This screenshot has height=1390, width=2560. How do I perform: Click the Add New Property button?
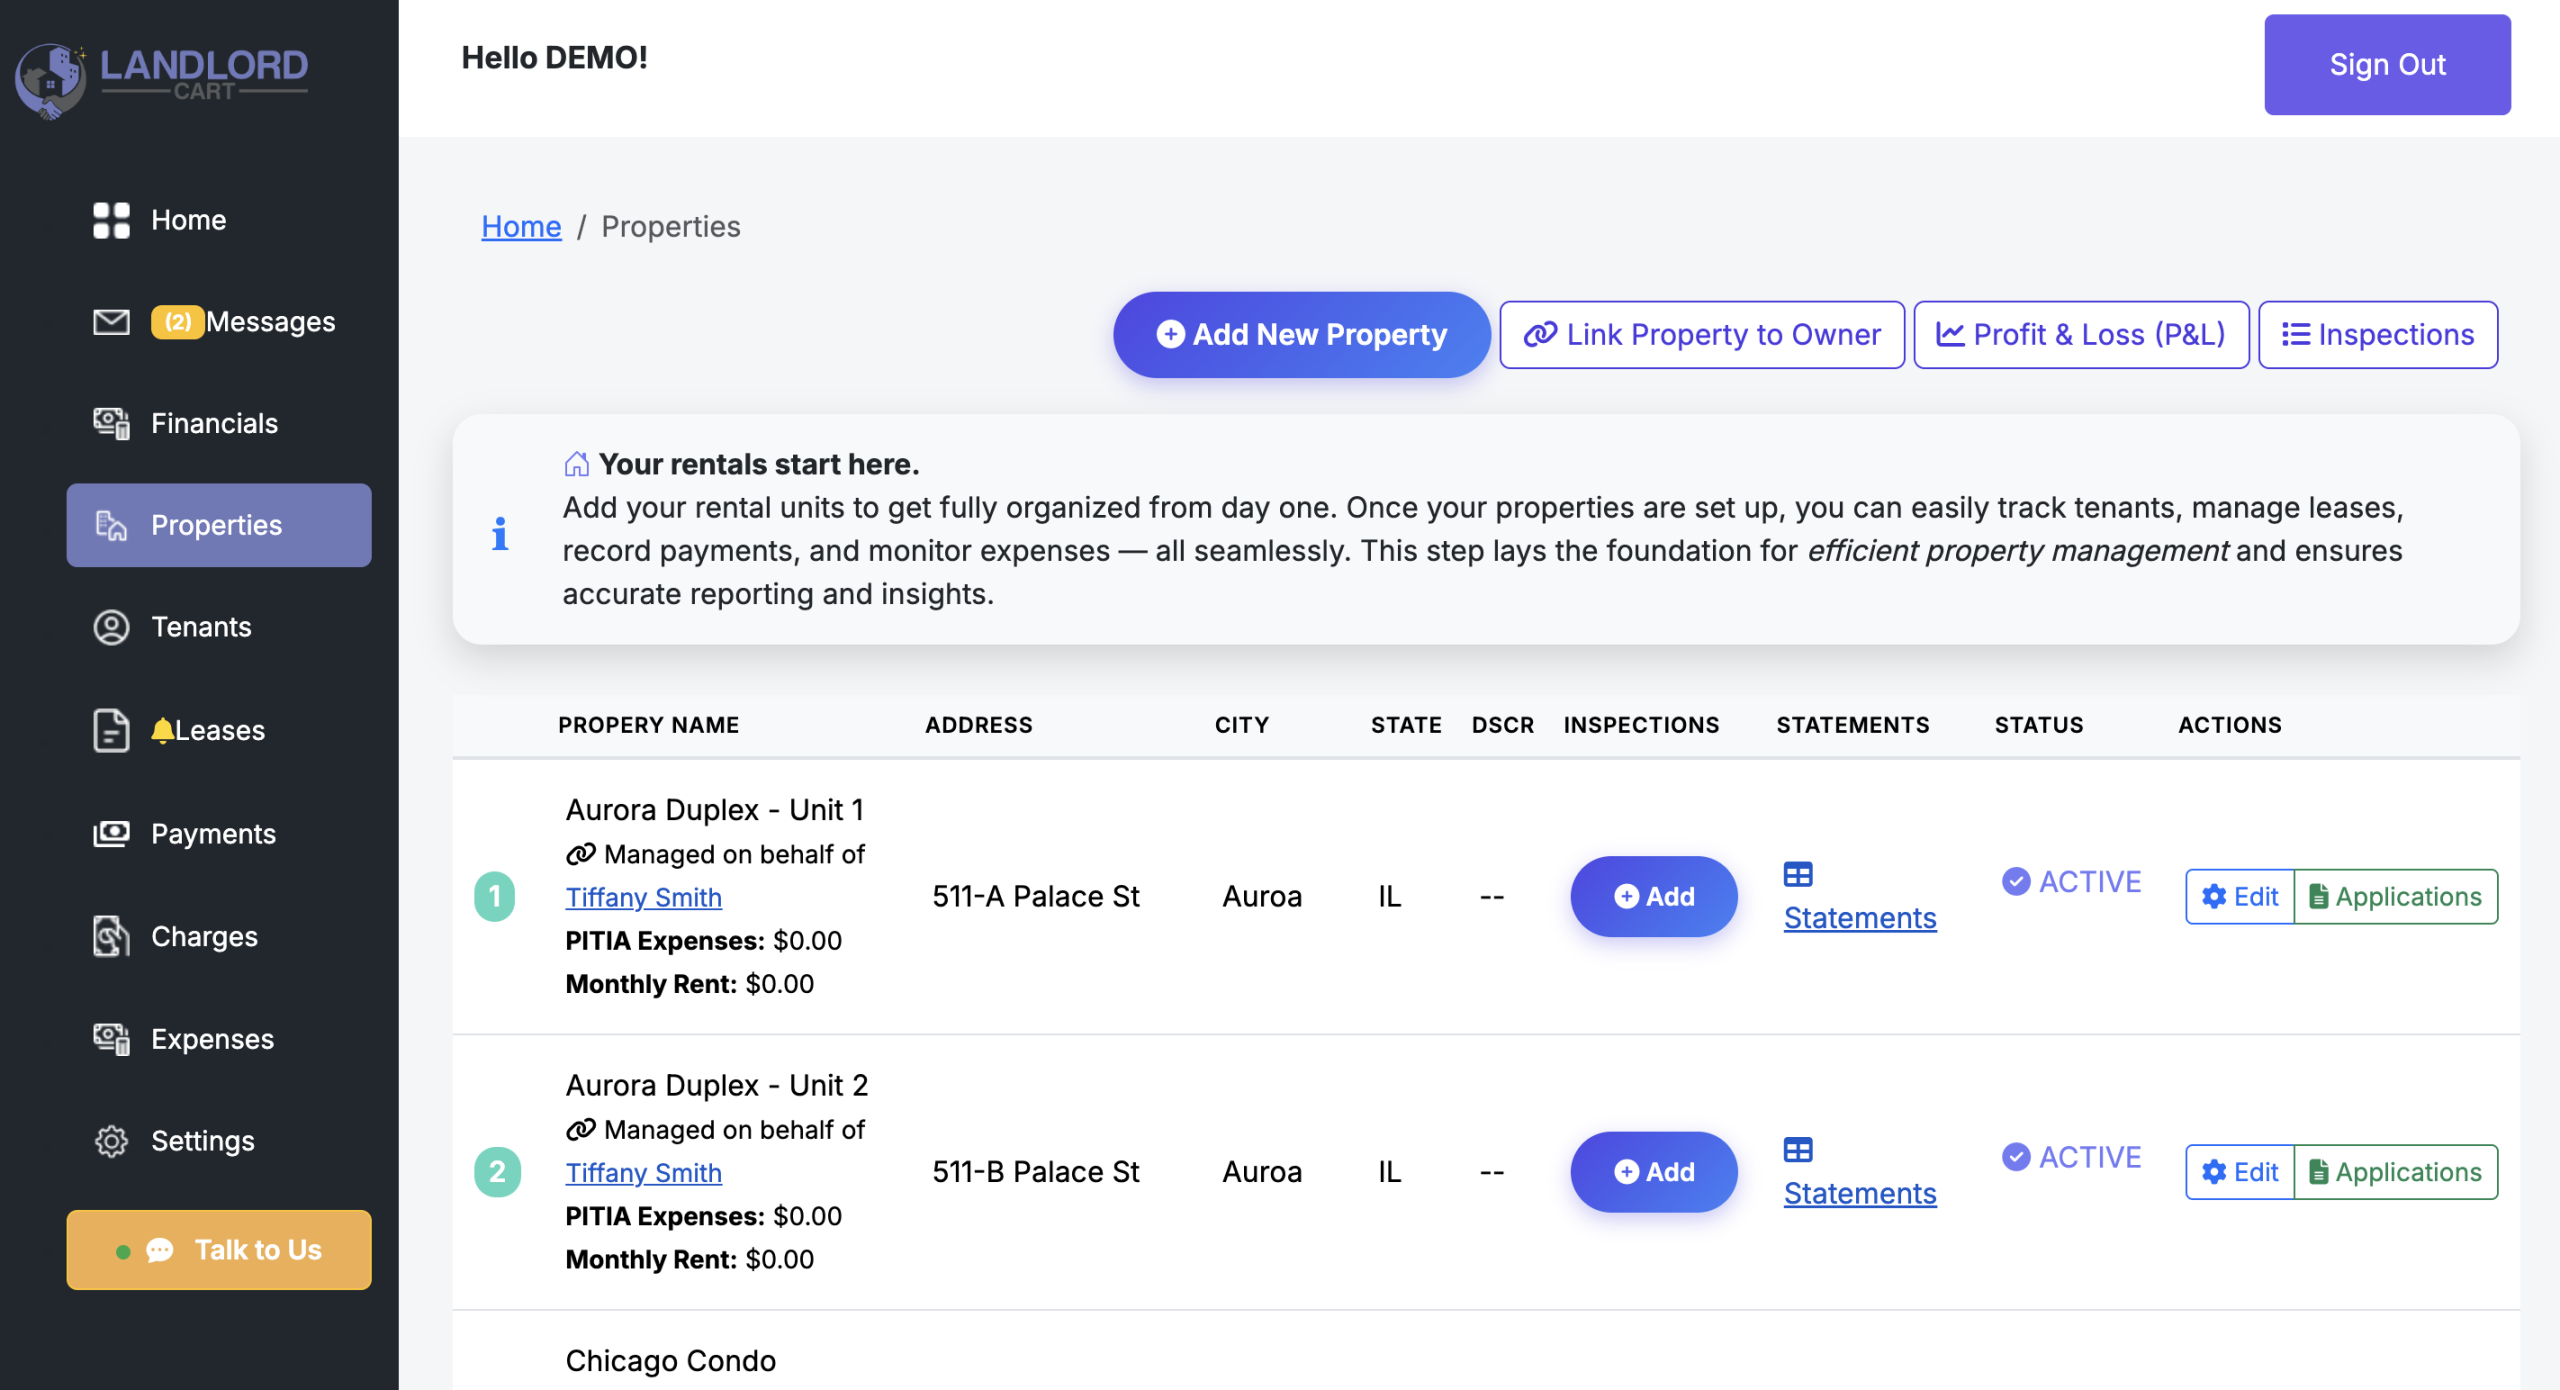coord(1301,335)
